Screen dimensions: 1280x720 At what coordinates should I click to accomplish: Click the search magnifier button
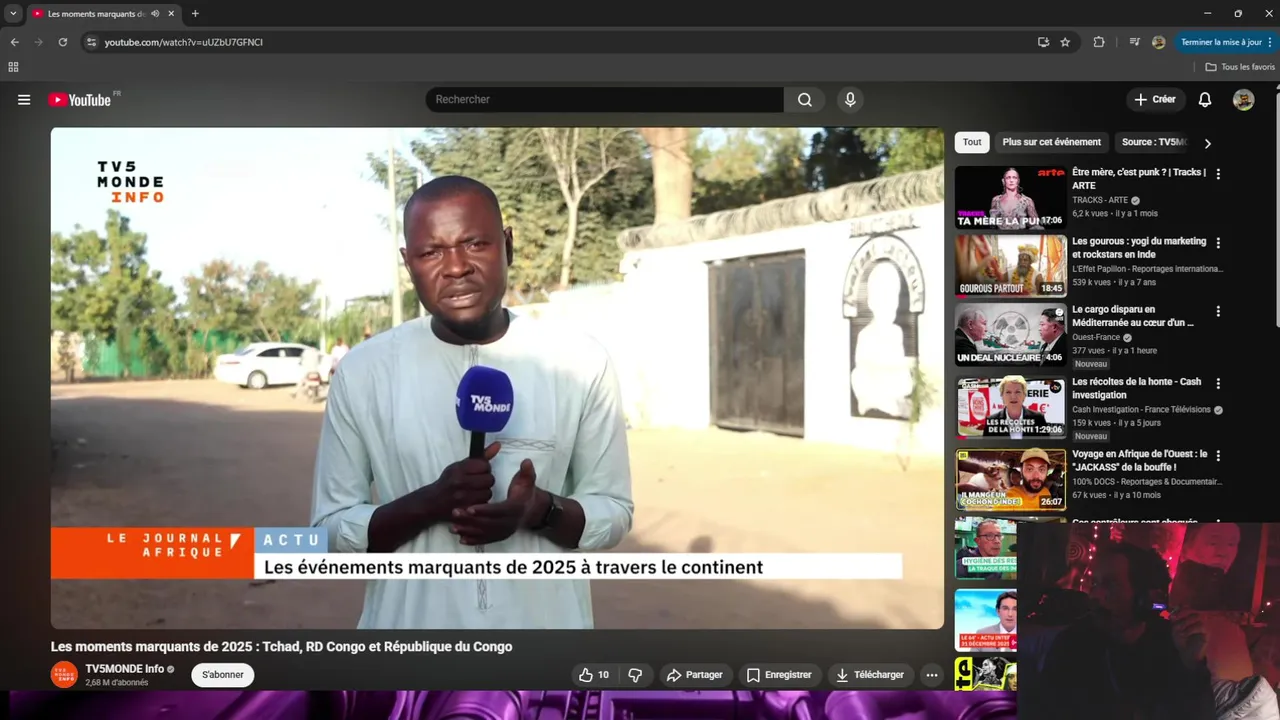(x=804, y=100)
